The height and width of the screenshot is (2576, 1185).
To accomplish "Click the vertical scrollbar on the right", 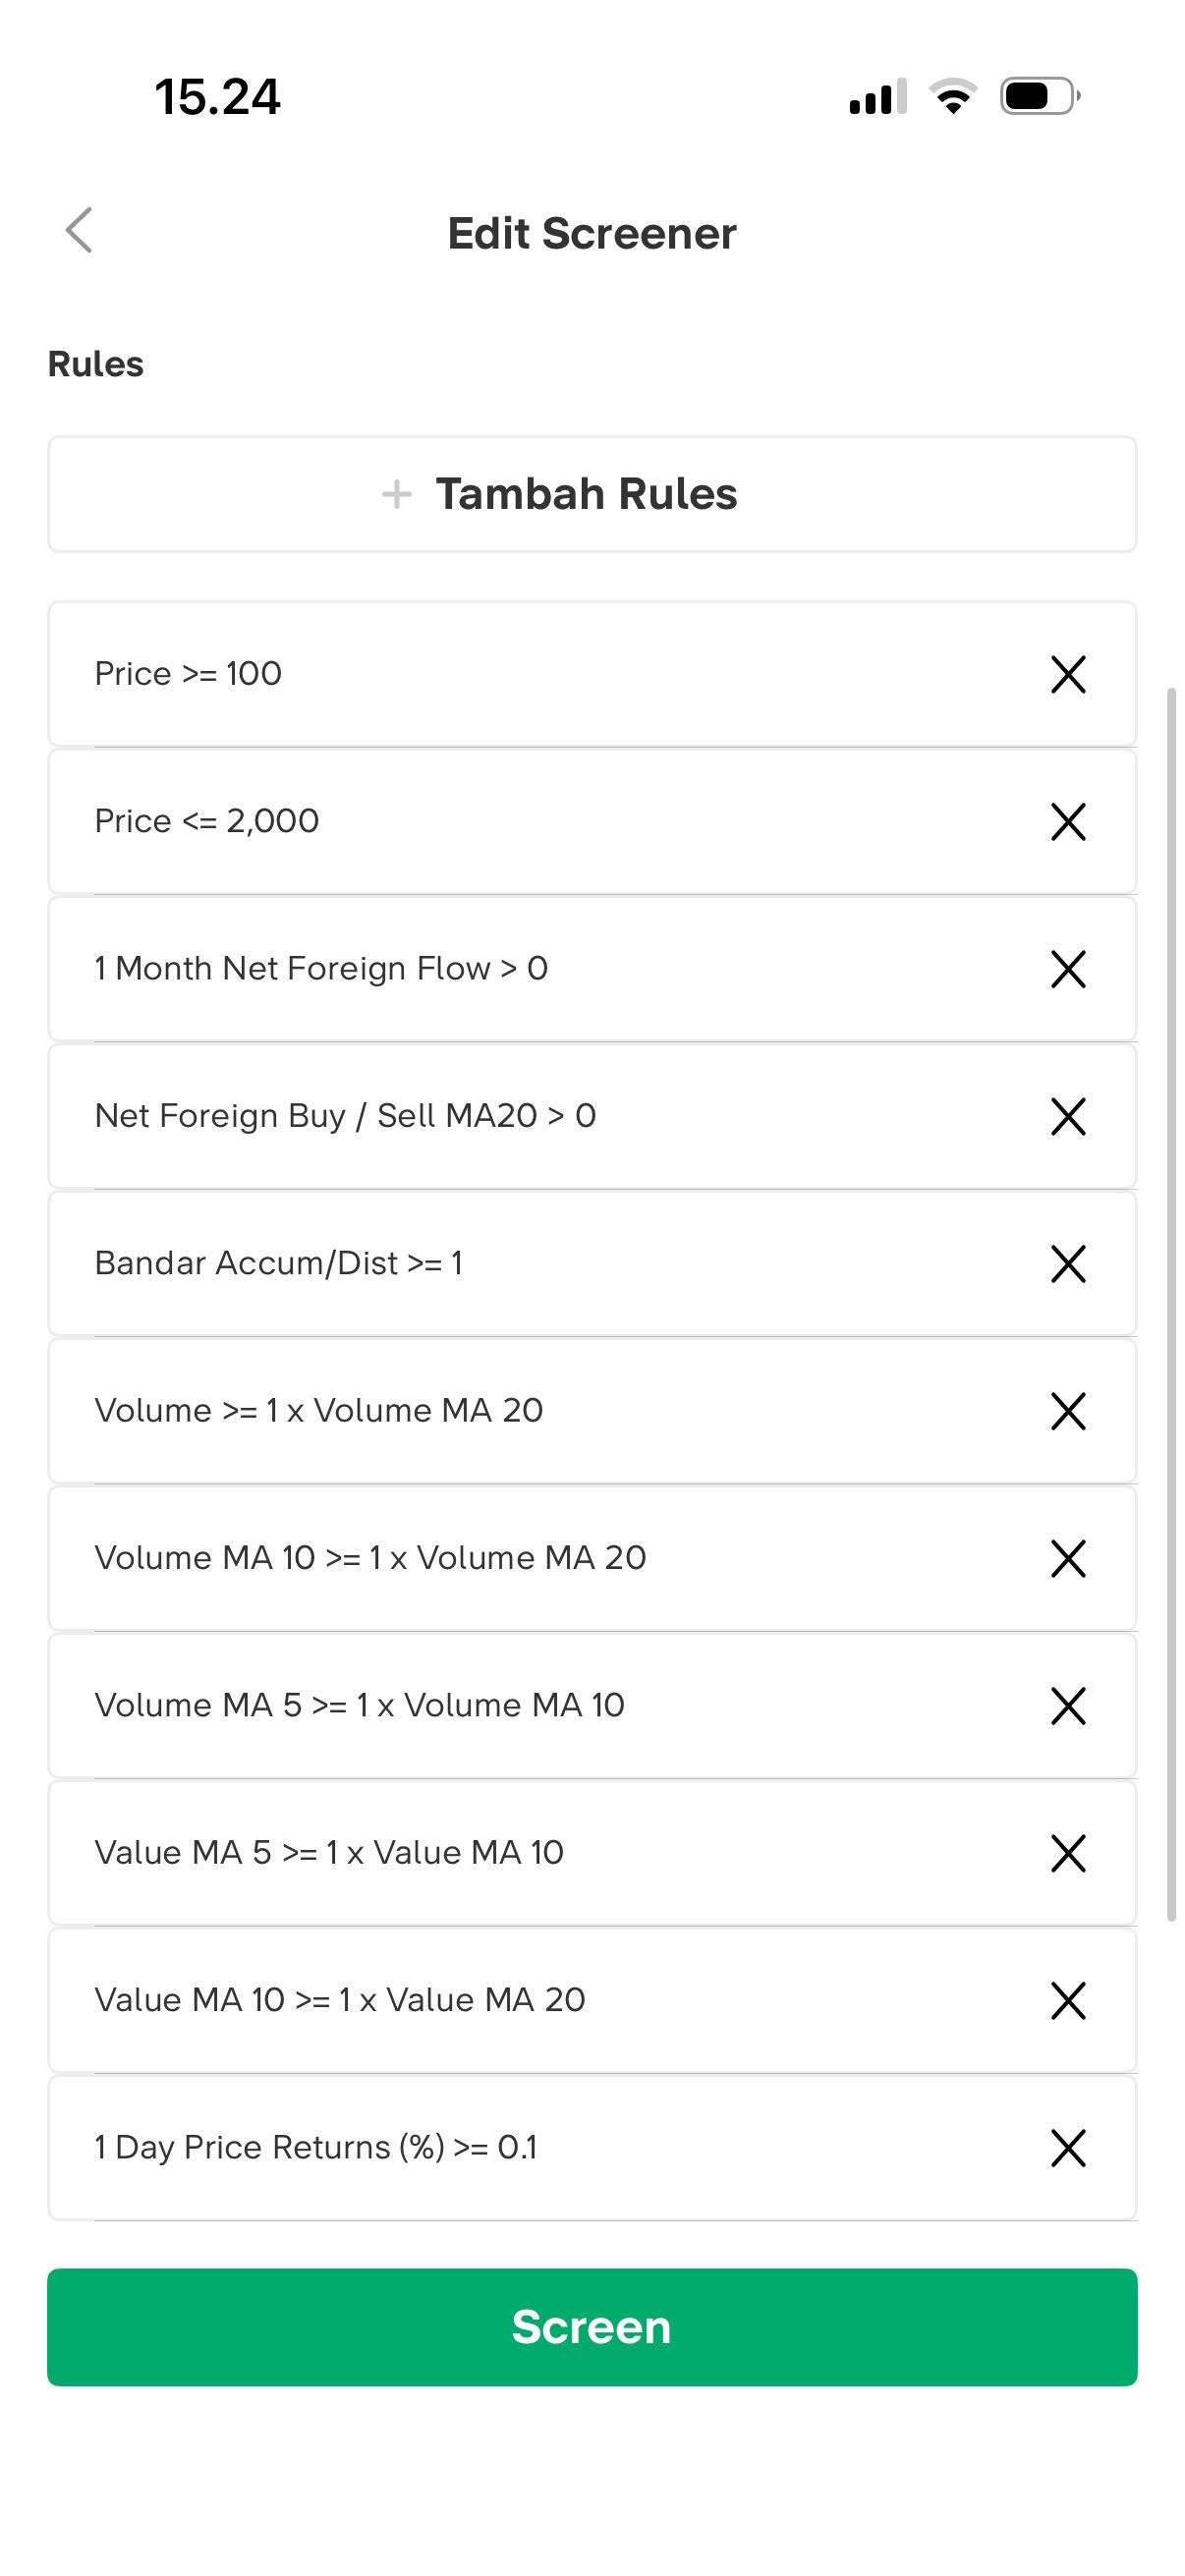I will (x=1171, y=1300).
